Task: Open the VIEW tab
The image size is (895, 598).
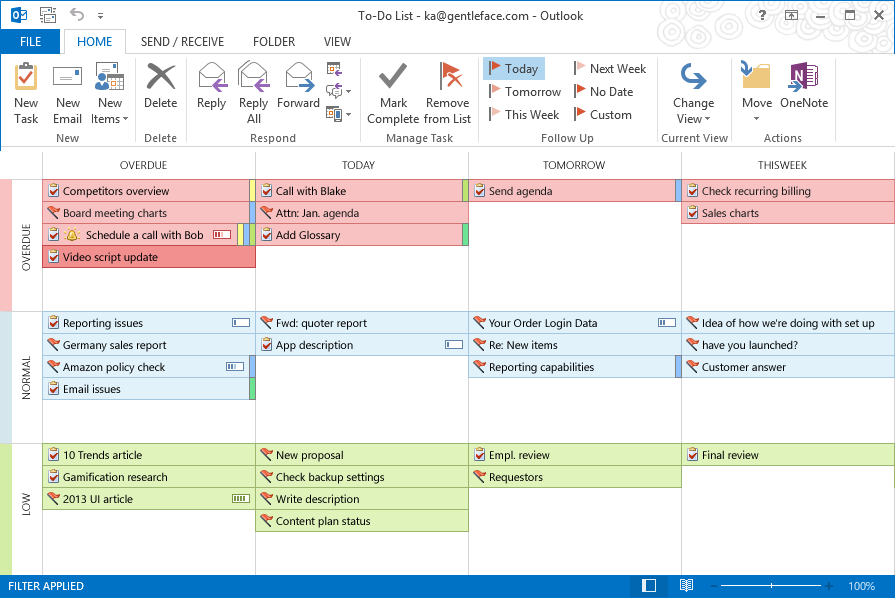Action: pyautogui.click(x=337, y=42)
